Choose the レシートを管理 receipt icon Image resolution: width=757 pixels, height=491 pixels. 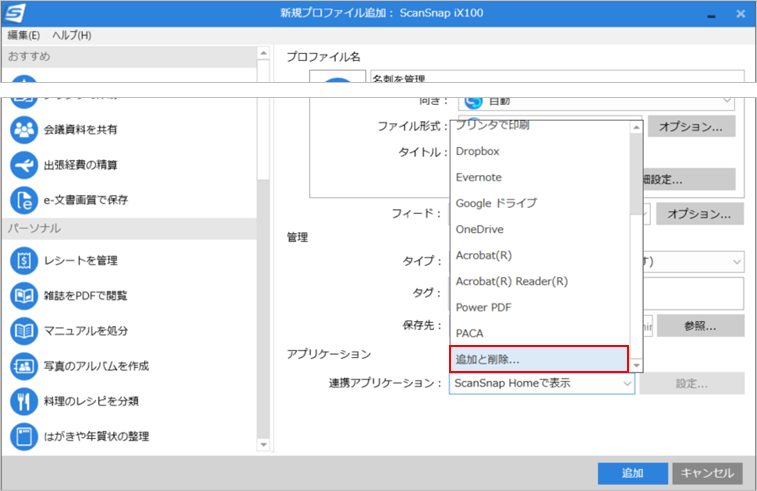coord(24,261)
